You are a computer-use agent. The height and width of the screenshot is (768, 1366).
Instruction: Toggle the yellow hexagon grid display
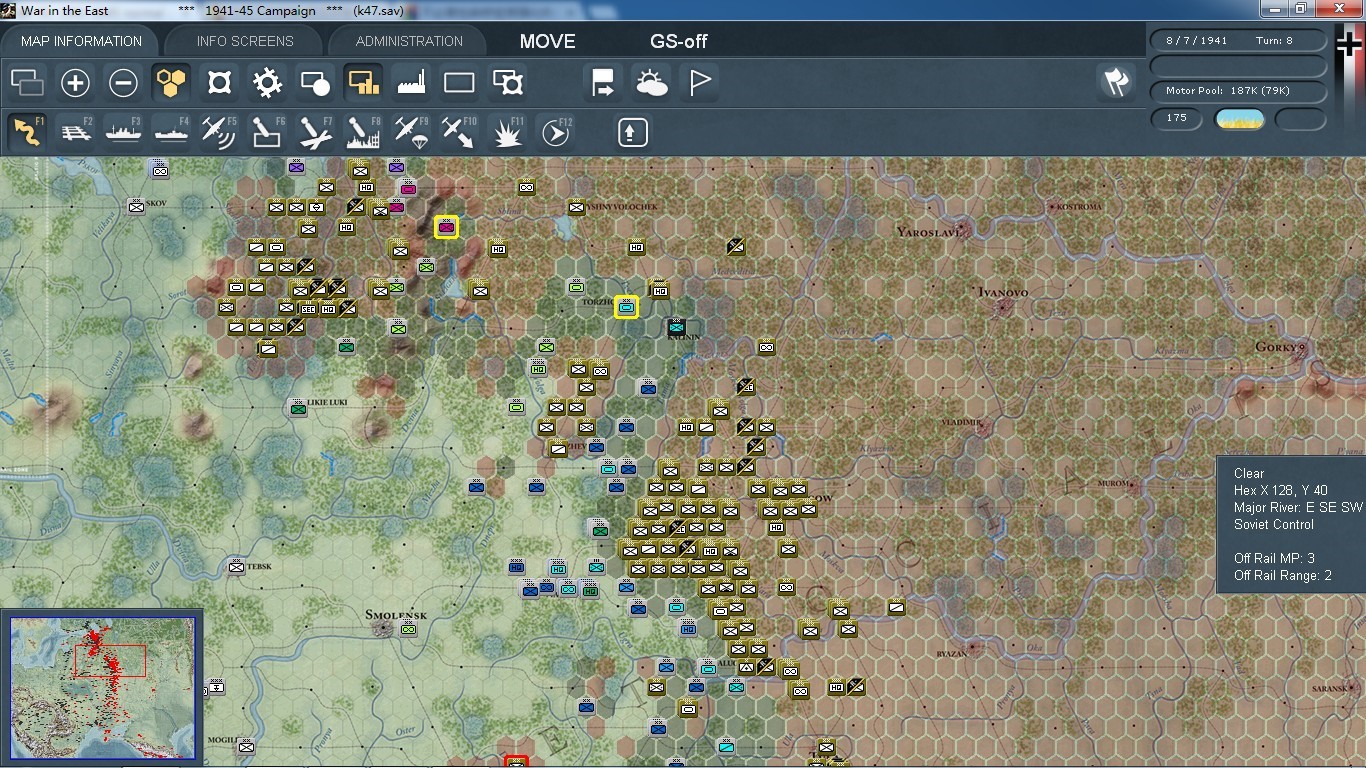(171, 82)
